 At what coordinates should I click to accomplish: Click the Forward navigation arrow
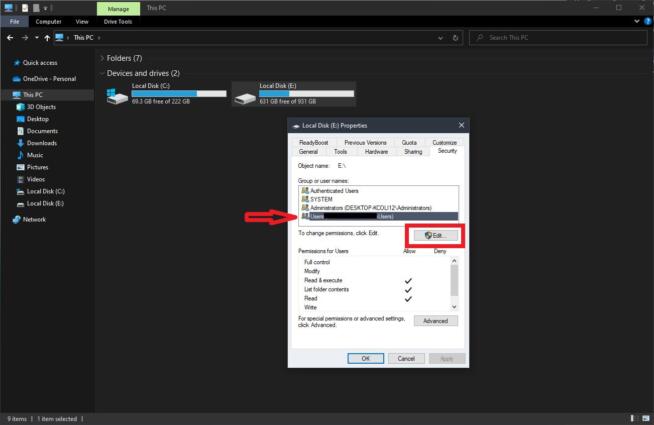pos(25,38)
